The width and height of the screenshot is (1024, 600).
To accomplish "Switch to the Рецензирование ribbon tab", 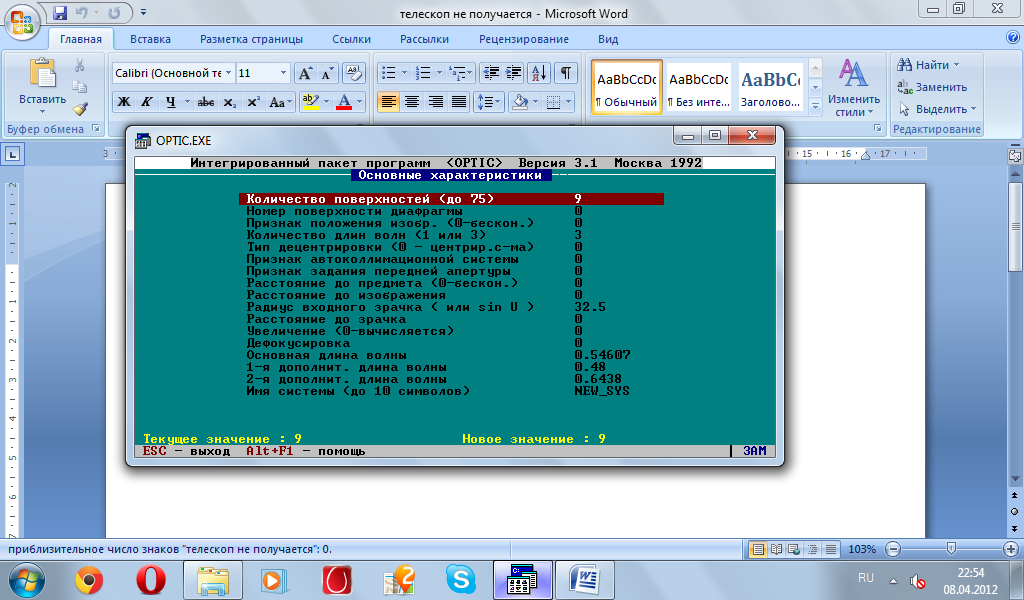I will click(x=524, y=39).
